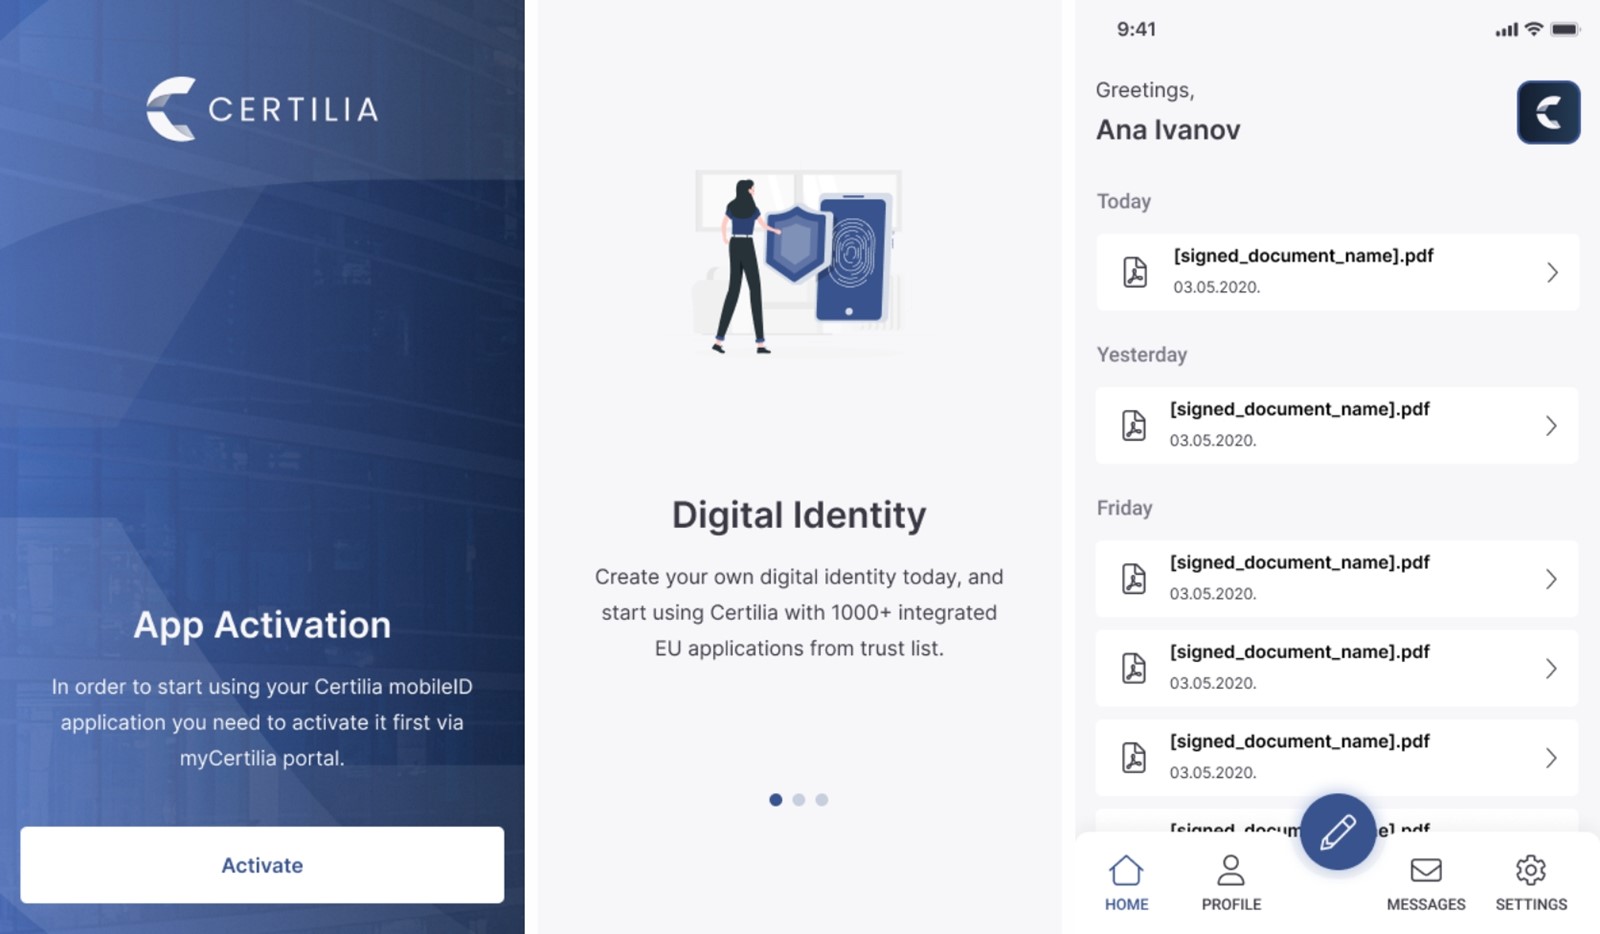Open the signed document under Yesterday
Viewport: 1600px width, 934px height.
tap(1338, 425)
